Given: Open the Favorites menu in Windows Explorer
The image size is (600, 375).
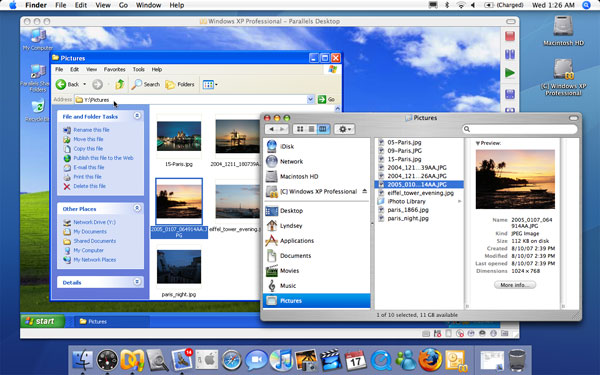Looking at the screenshot, I should pos(114,69).
